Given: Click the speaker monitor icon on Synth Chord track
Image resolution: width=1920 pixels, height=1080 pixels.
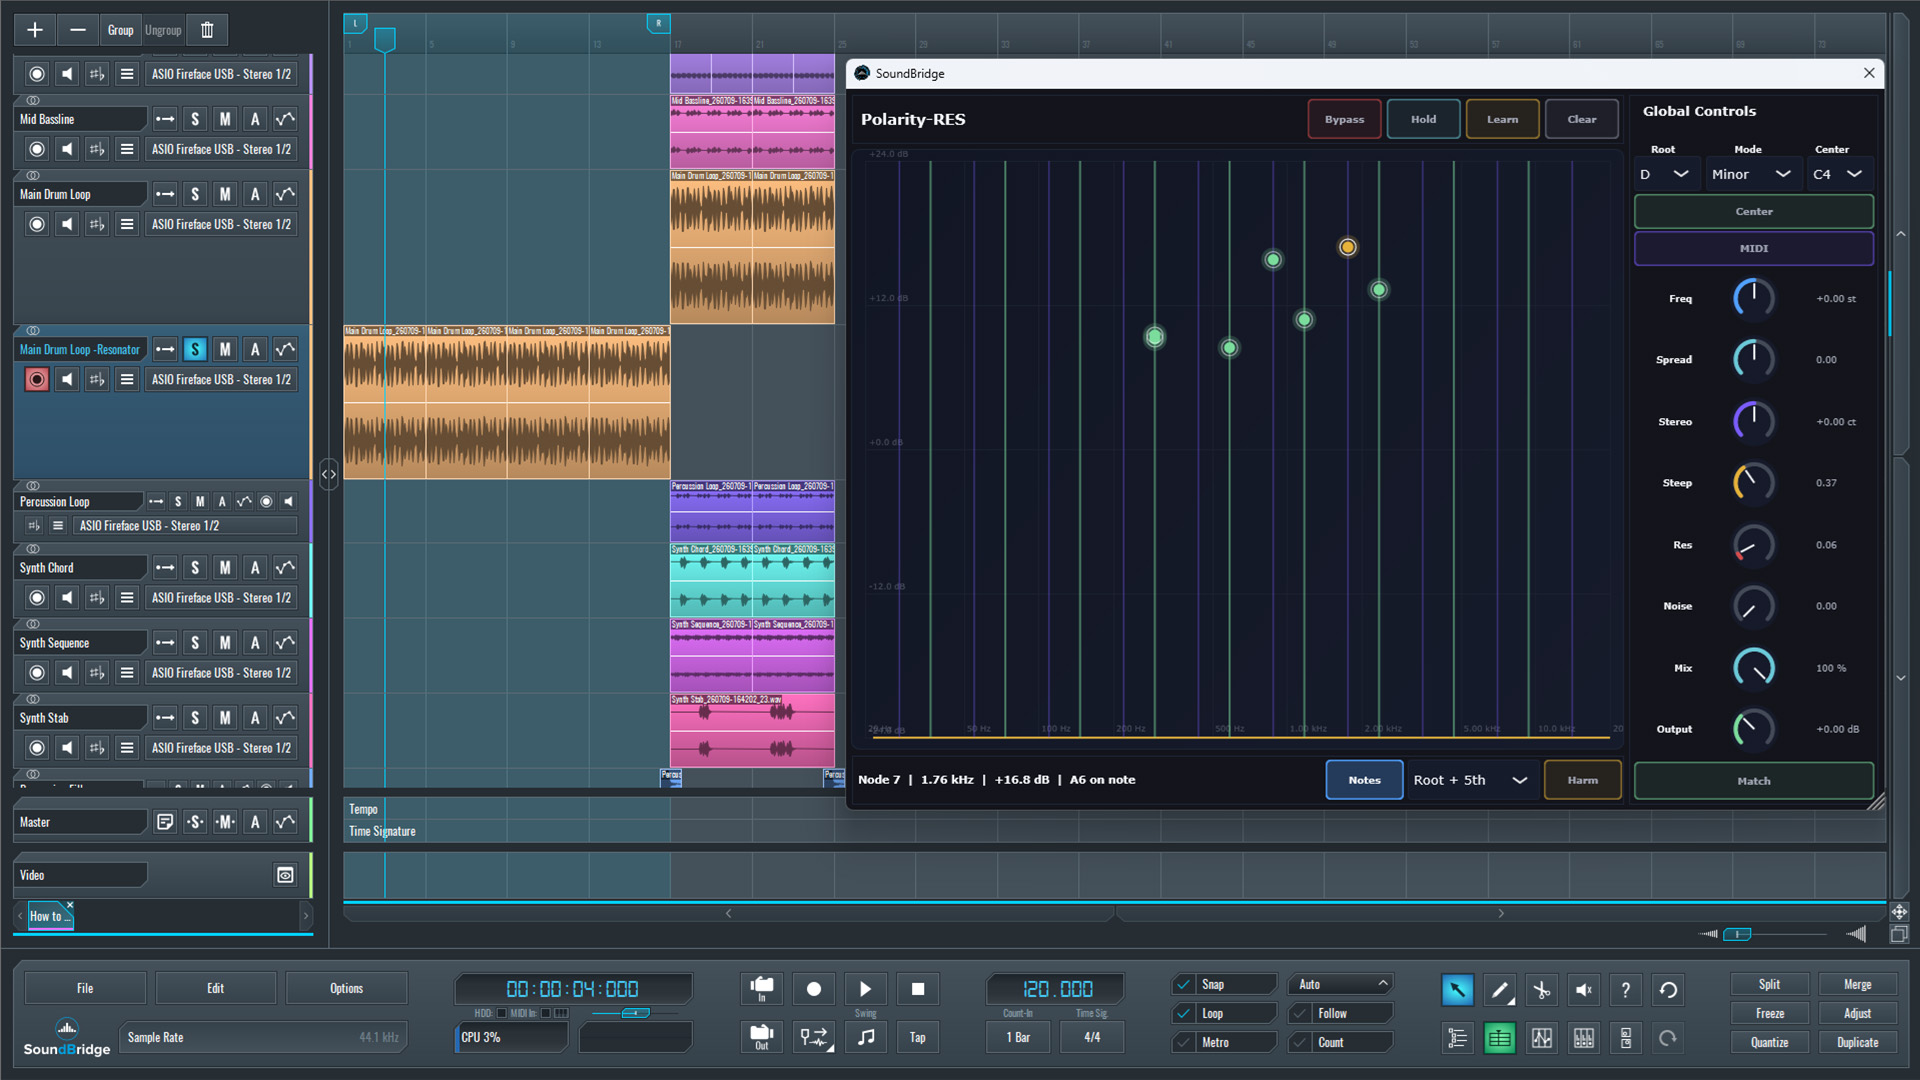Looking at the screenshot, I should click(67, 598).
